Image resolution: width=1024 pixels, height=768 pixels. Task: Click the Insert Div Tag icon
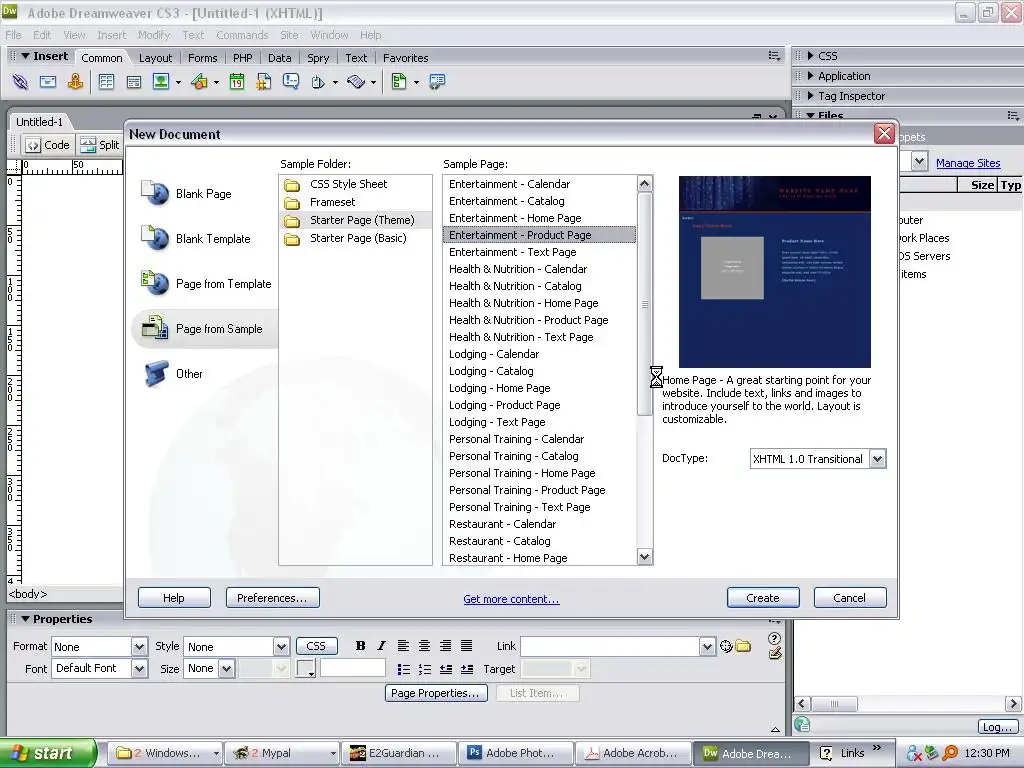point(134,82)
